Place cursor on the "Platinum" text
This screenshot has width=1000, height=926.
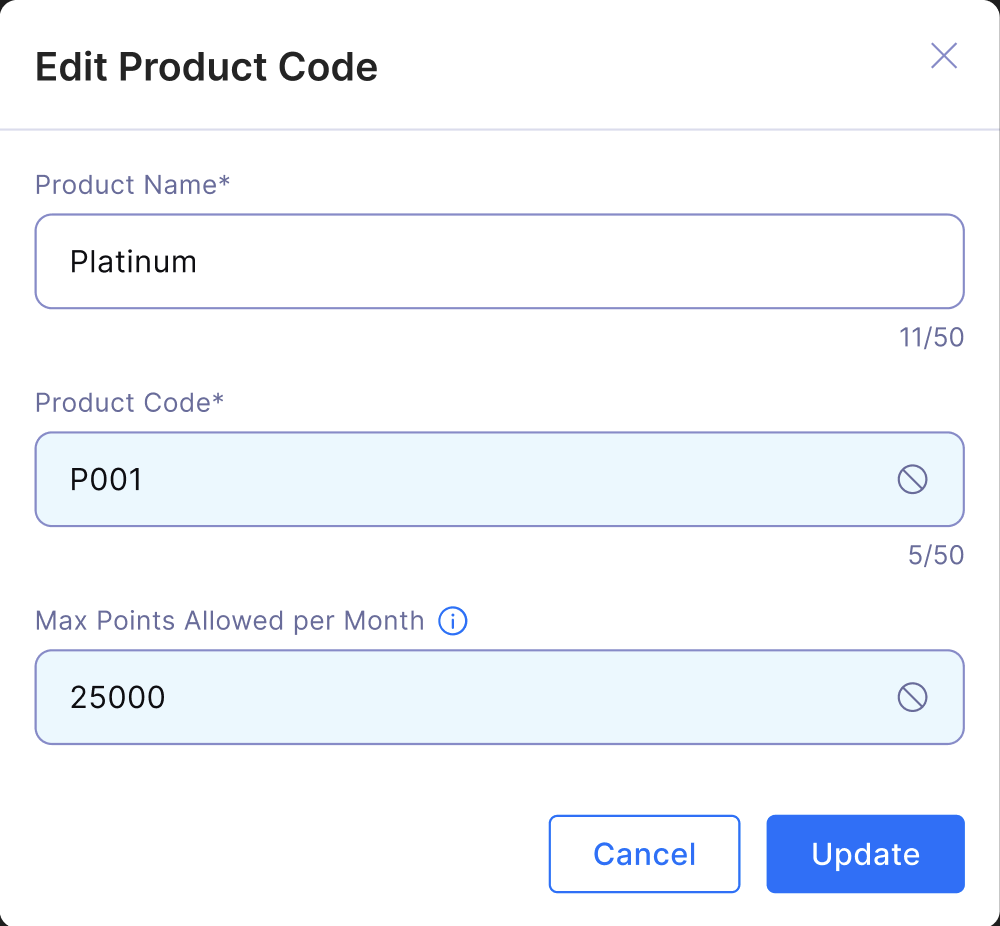133,262
